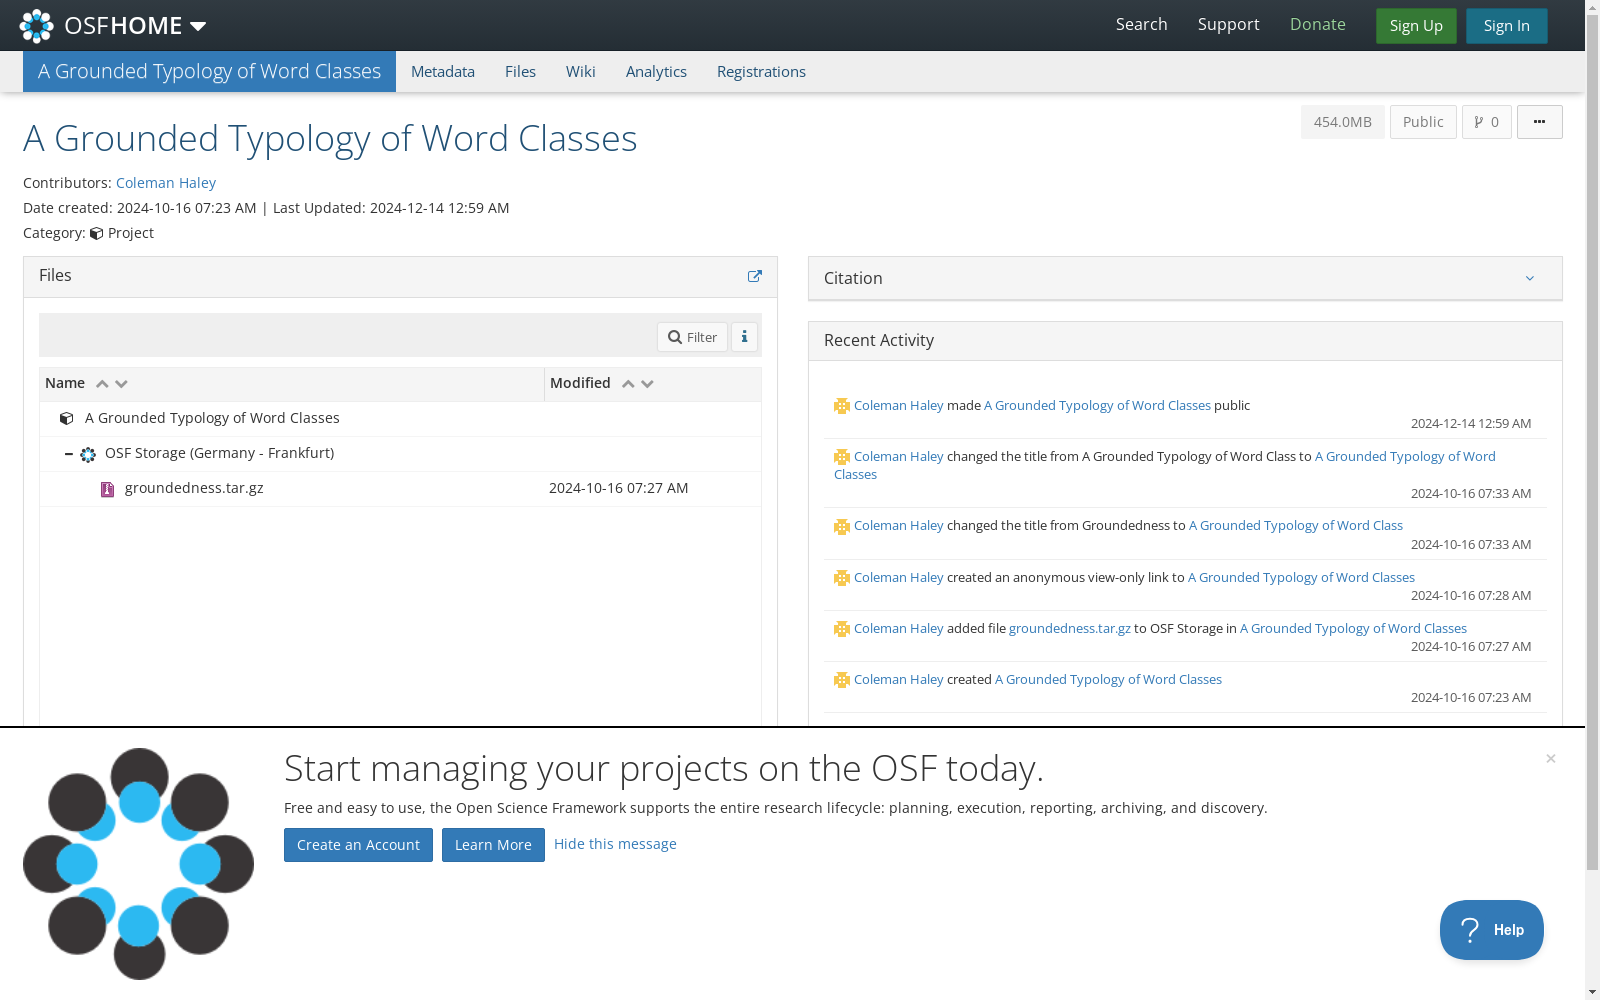Click avatar icon in 'from Groundedness' entry

842,526
